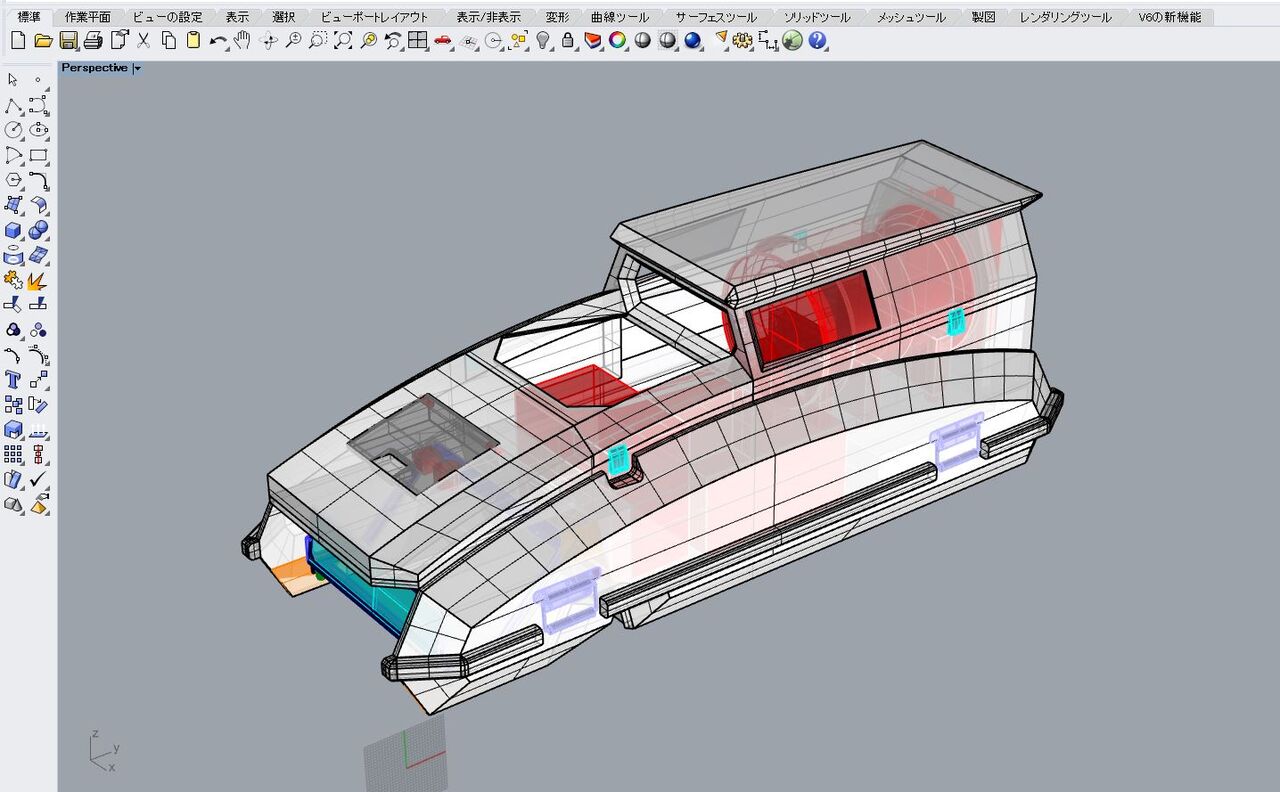
Task: Pick the Rectangle tool in the sidebar
Action: pyautogui.click(x=38, y=155)
